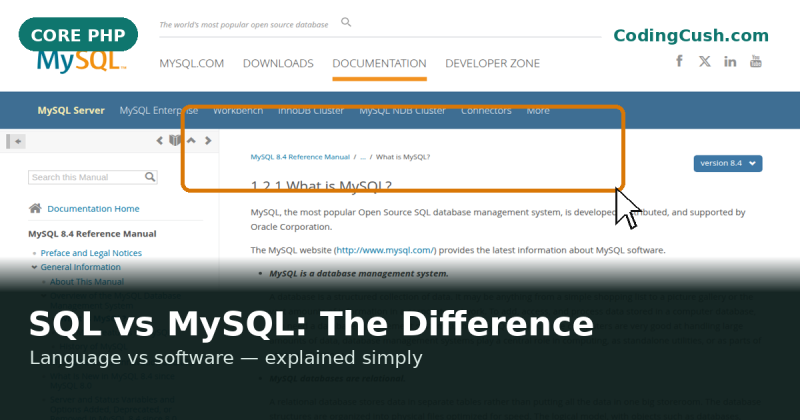Viewport: 800px width, 420px height.
Task: Collapse the sidebar with the toggle icon
Action: coord(15,141)
